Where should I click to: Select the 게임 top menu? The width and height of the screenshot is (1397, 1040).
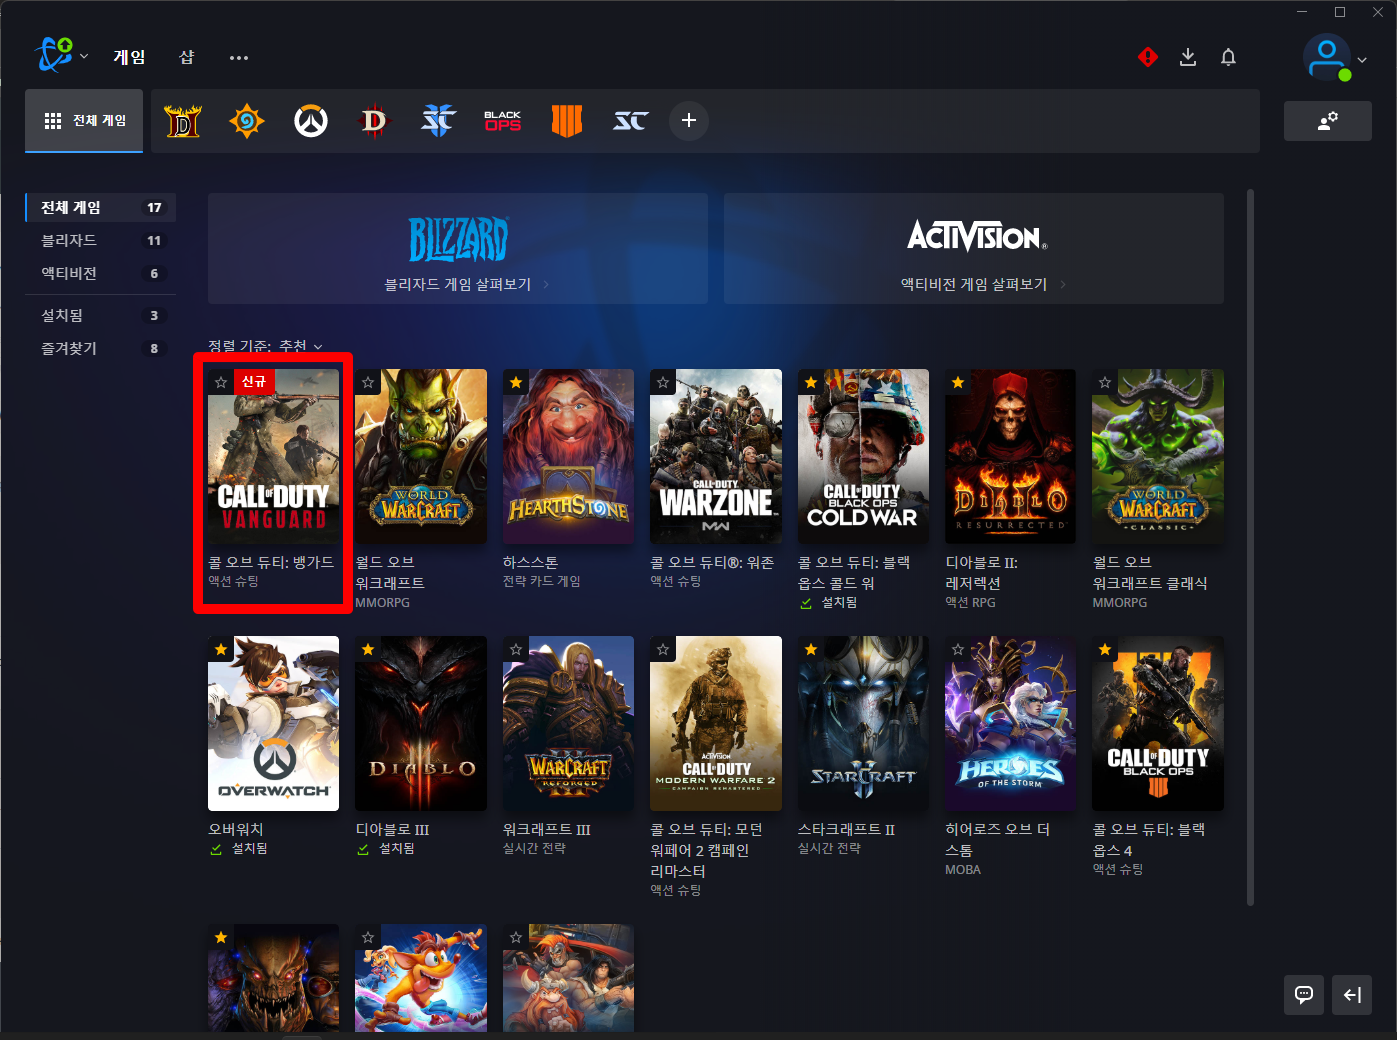click(x=129, y=57)
